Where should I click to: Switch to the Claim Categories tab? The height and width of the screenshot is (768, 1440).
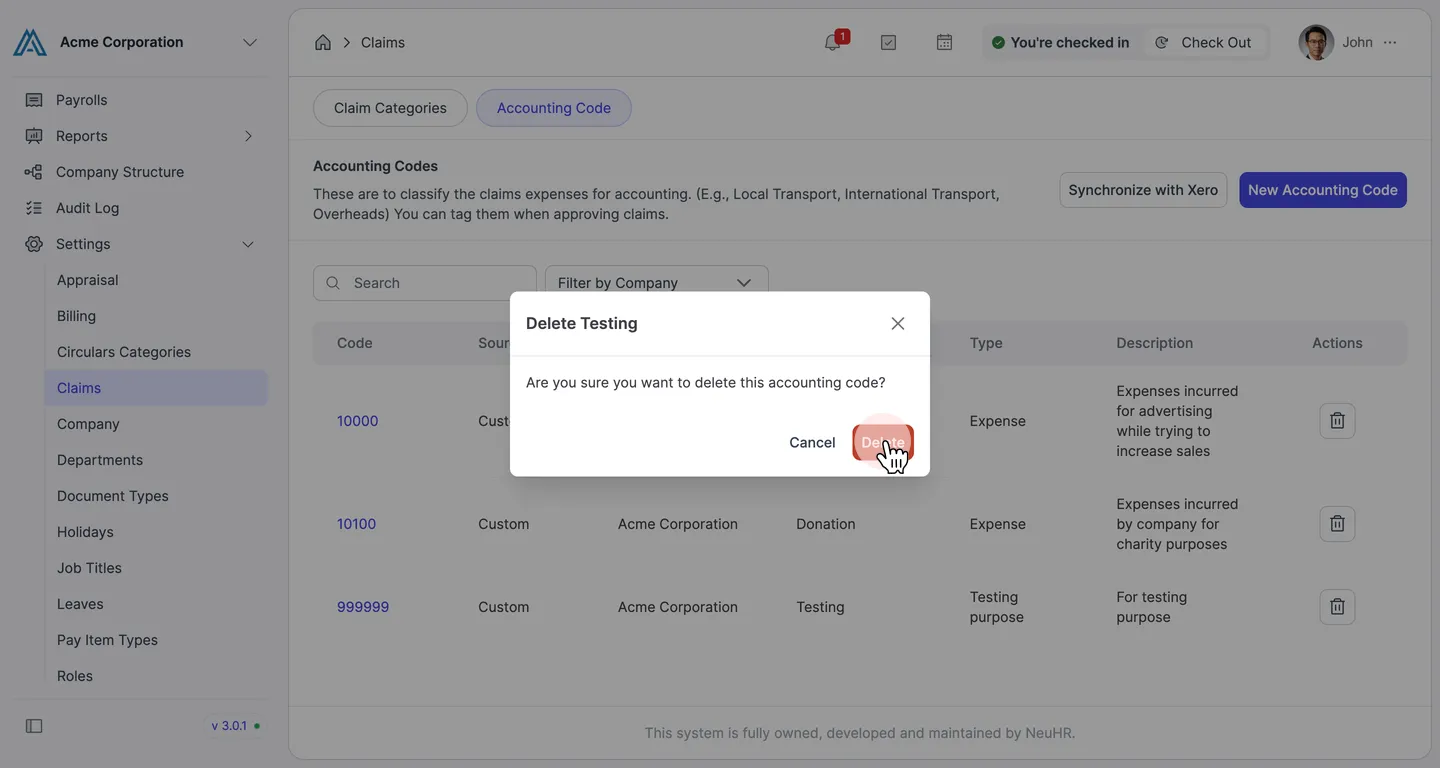[x=390, y=108]
